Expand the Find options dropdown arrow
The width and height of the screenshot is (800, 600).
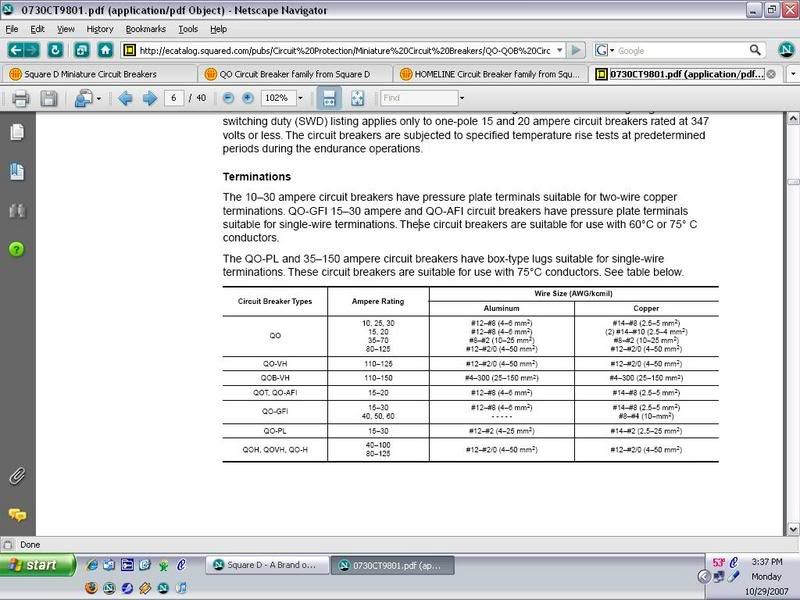pyautogui.click(x=462, y=98)
